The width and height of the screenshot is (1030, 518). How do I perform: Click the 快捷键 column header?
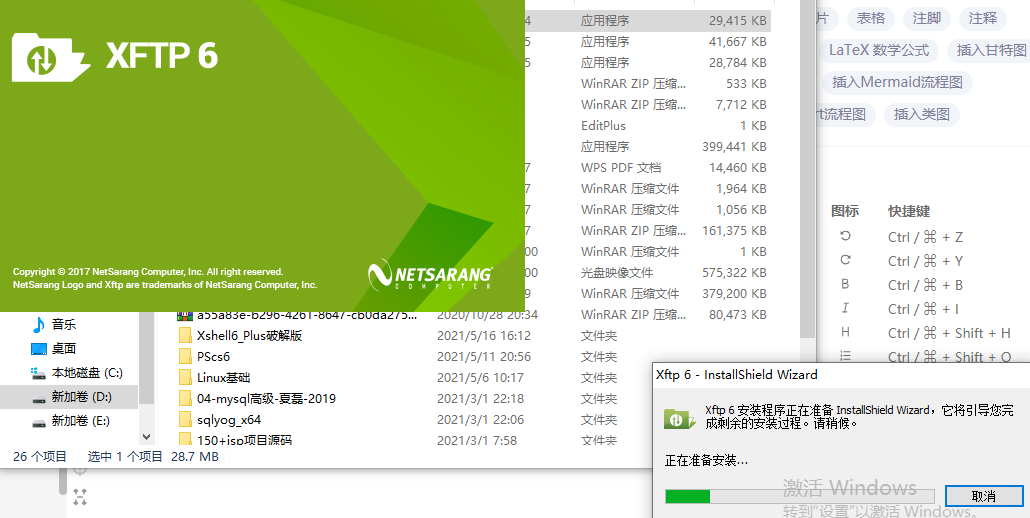909,211
